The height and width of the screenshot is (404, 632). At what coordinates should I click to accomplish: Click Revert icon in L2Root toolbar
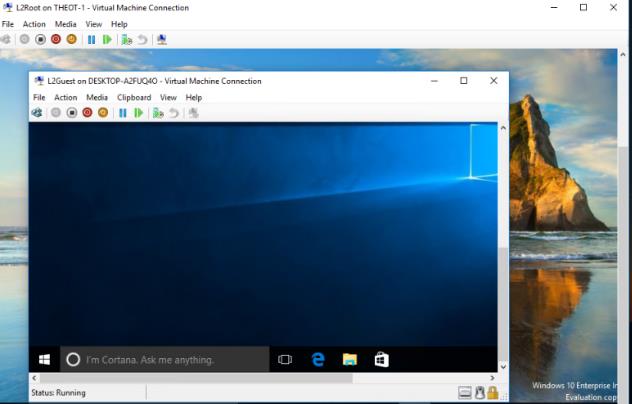[x=142, y=40]
